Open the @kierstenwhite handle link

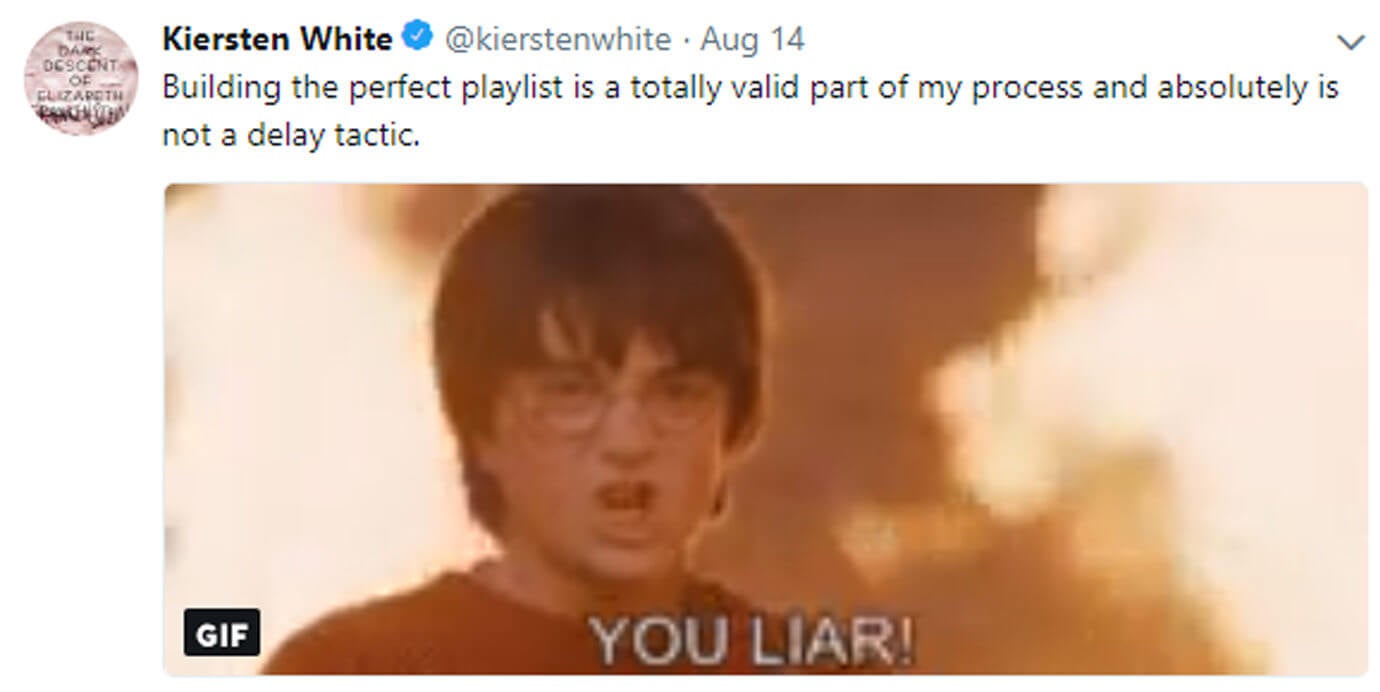557,39
